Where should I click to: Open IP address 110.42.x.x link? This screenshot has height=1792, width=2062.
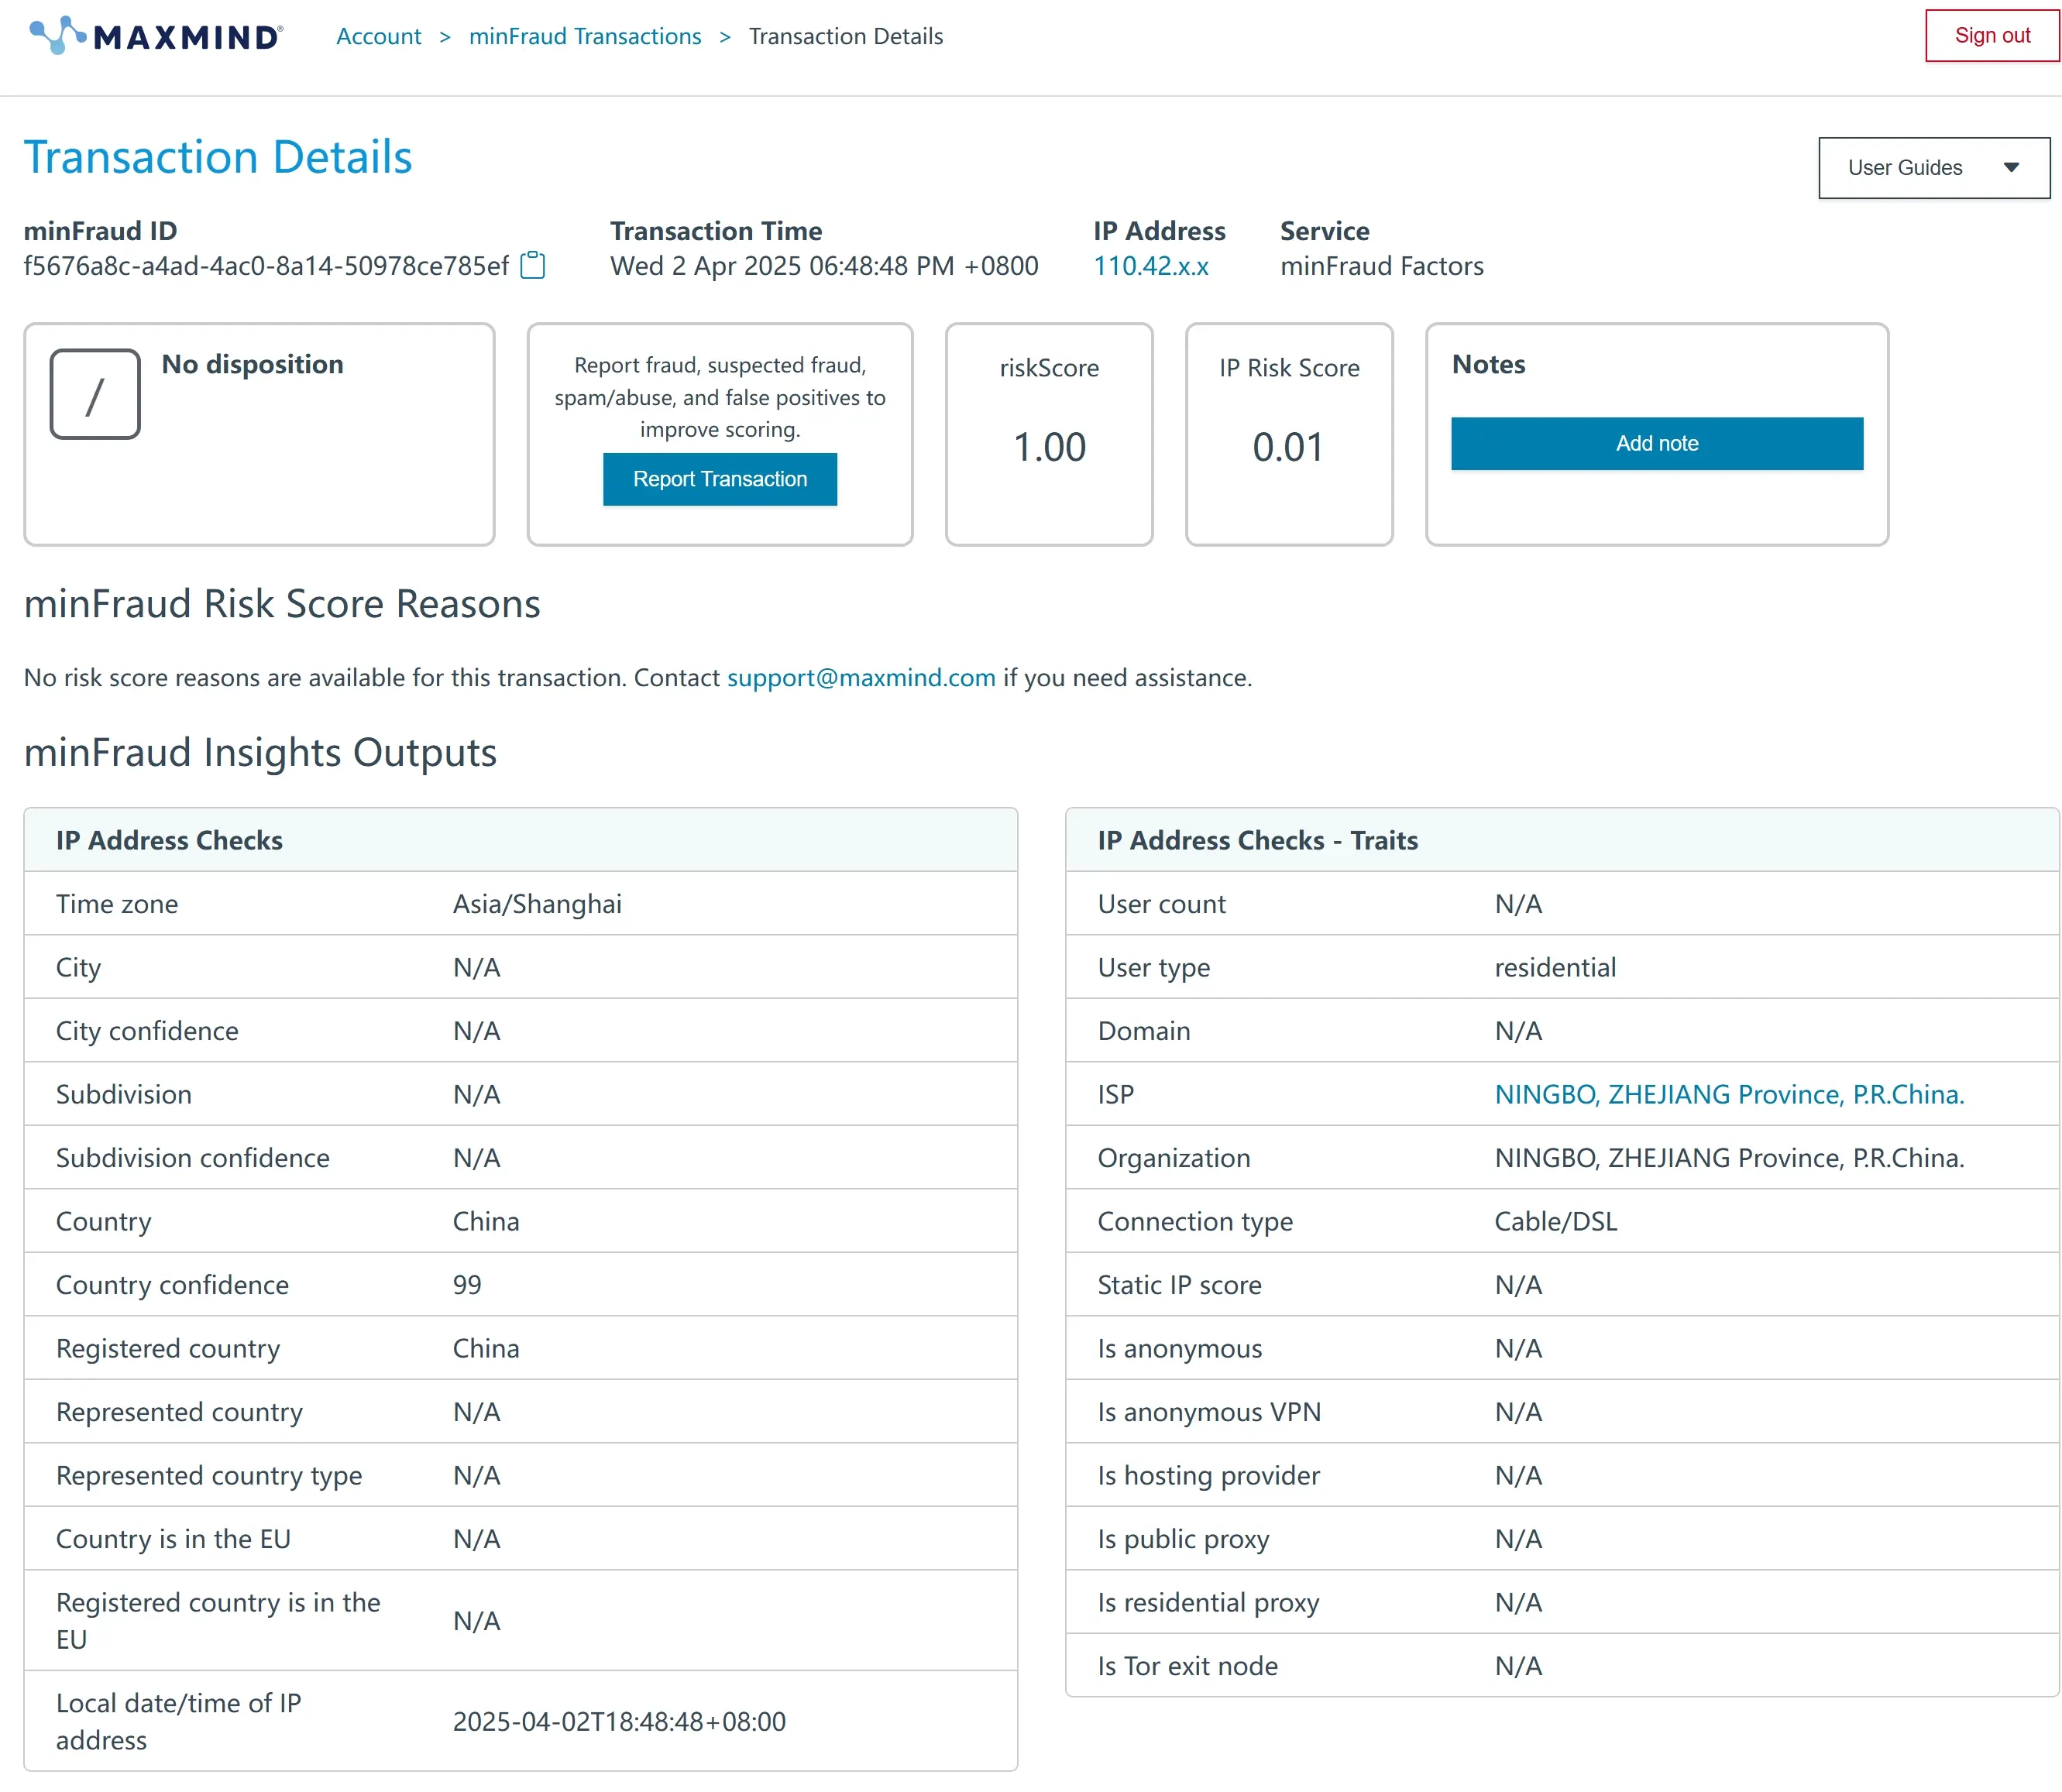[1150, 266]
